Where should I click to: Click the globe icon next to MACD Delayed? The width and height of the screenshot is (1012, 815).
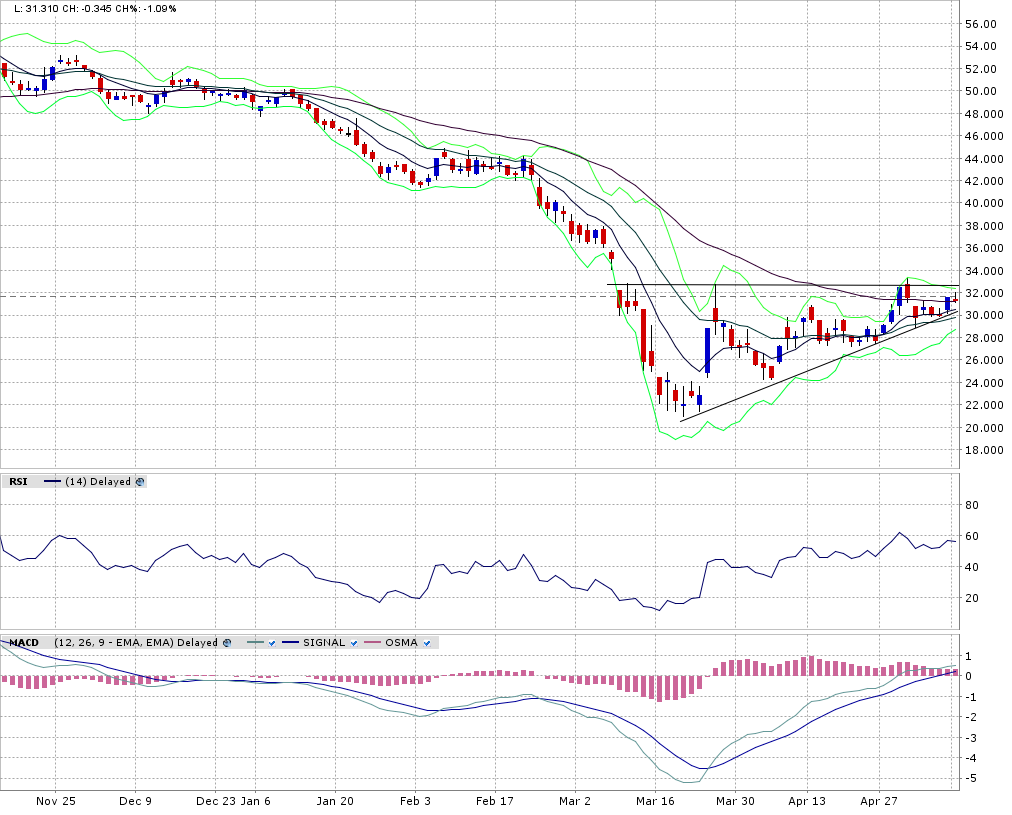(226, 643)
